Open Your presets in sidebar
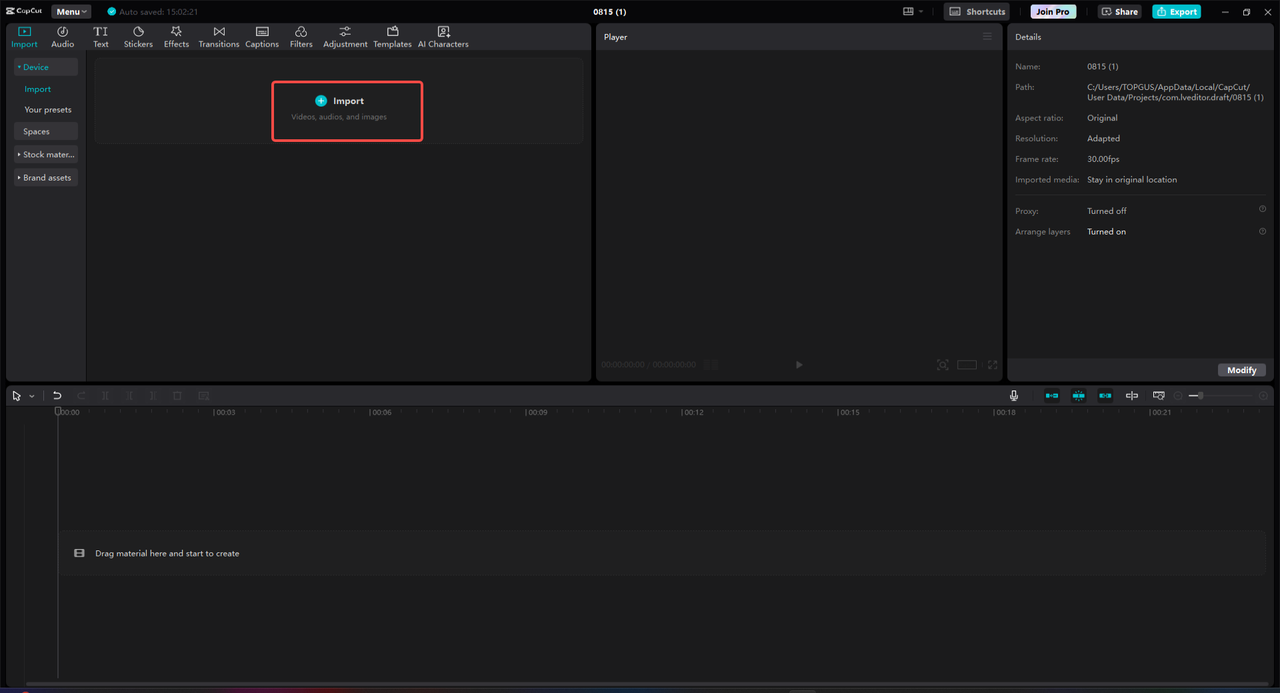The image size is (1280, 693). click(48, 110)
